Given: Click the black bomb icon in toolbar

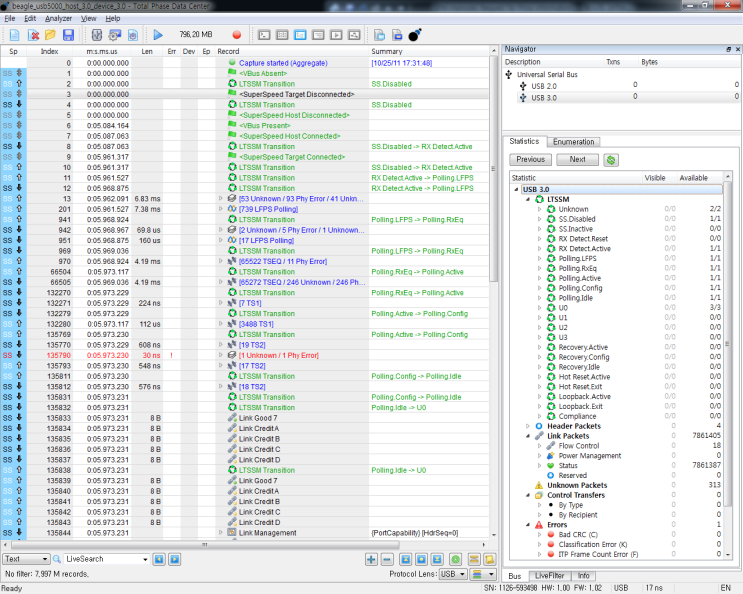Looking at the screenshot, I should (x=415, y=35).
